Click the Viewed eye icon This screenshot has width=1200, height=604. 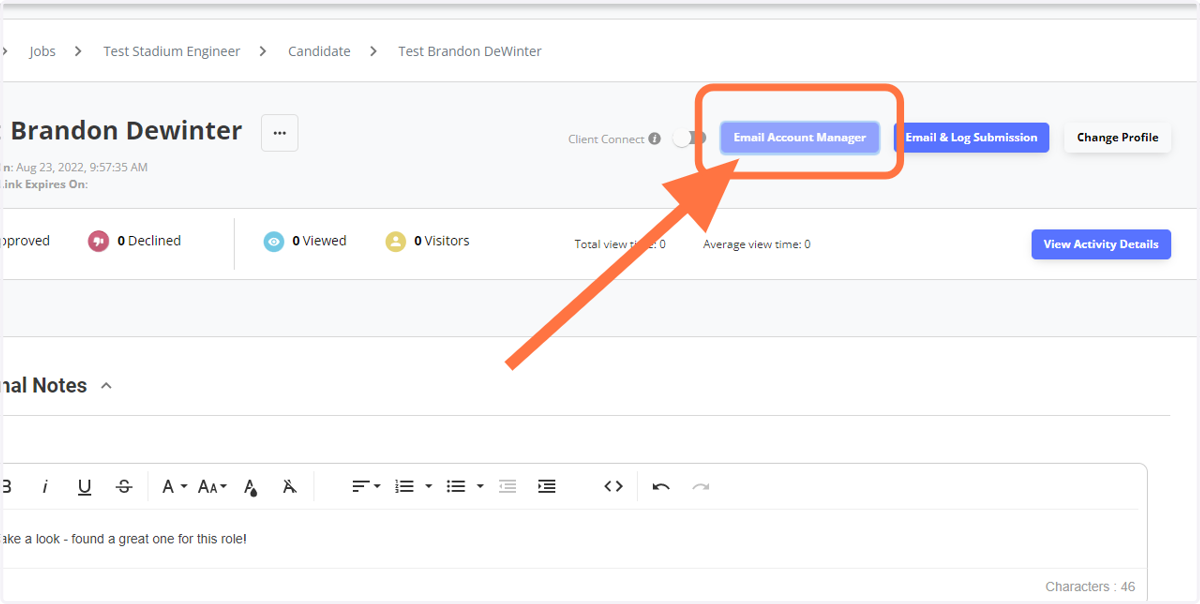tap(274, 241)
